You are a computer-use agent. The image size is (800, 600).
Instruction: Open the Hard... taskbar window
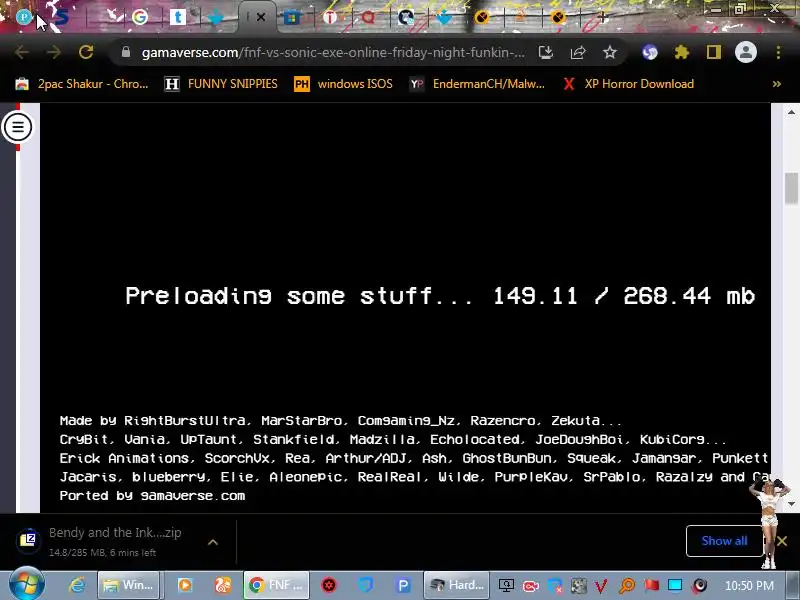pyautogui.click(x=456, y=585)
